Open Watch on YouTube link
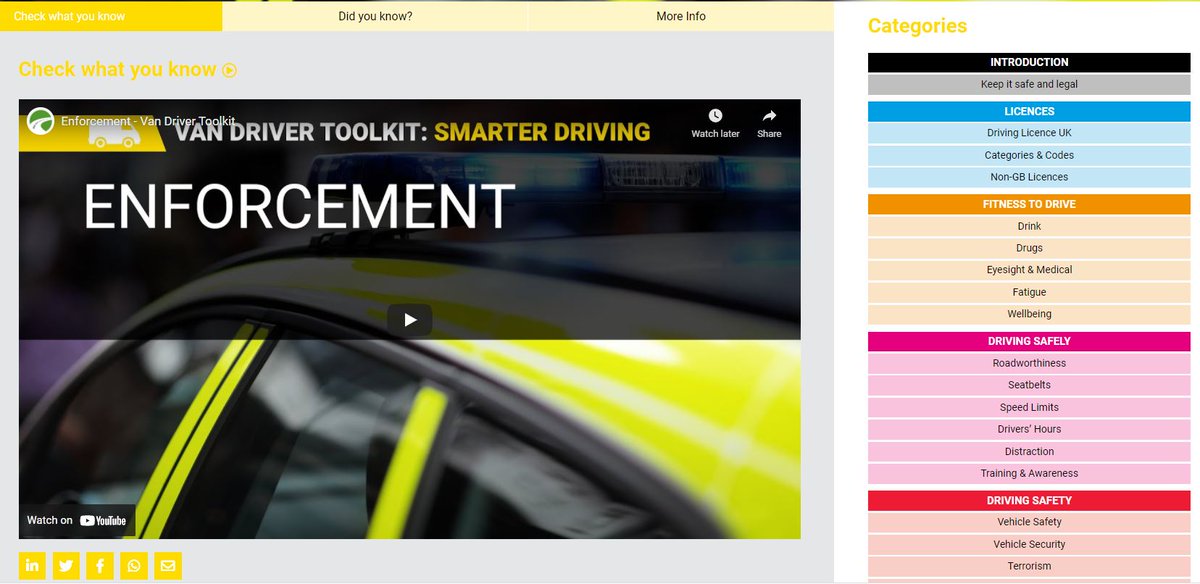 [77, 520]
